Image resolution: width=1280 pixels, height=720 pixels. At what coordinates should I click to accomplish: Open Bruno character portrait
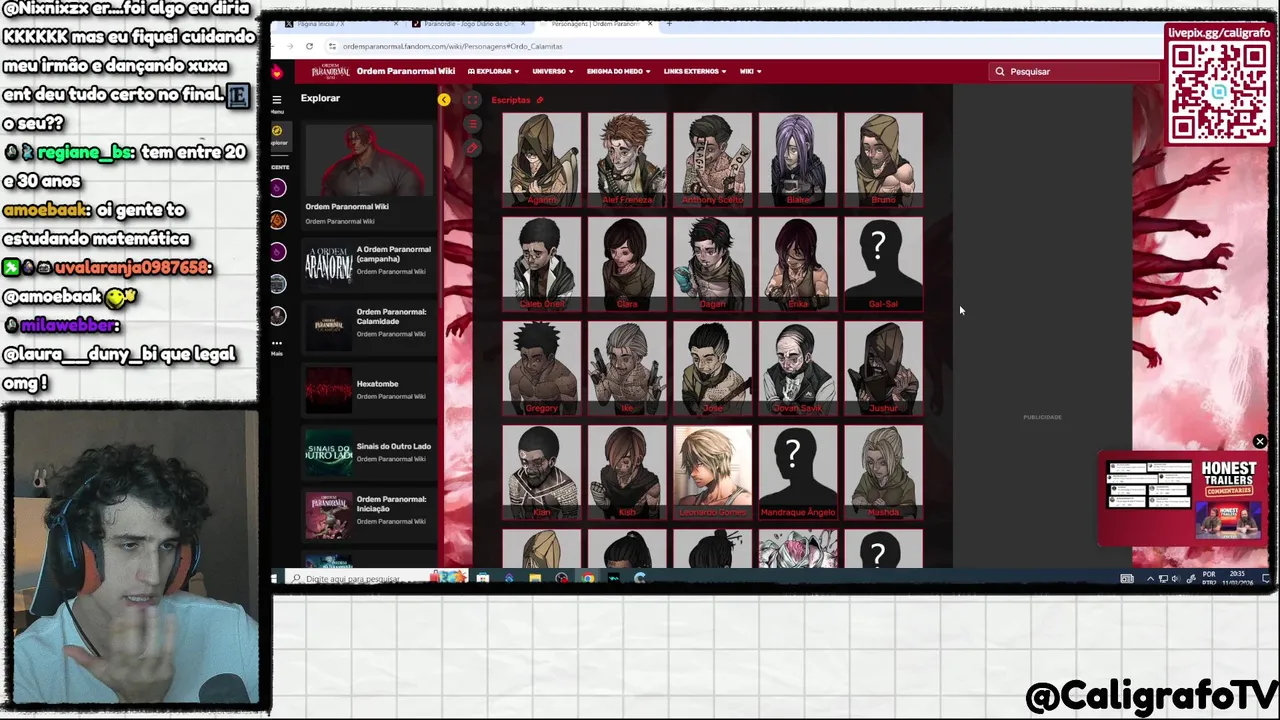883,160
